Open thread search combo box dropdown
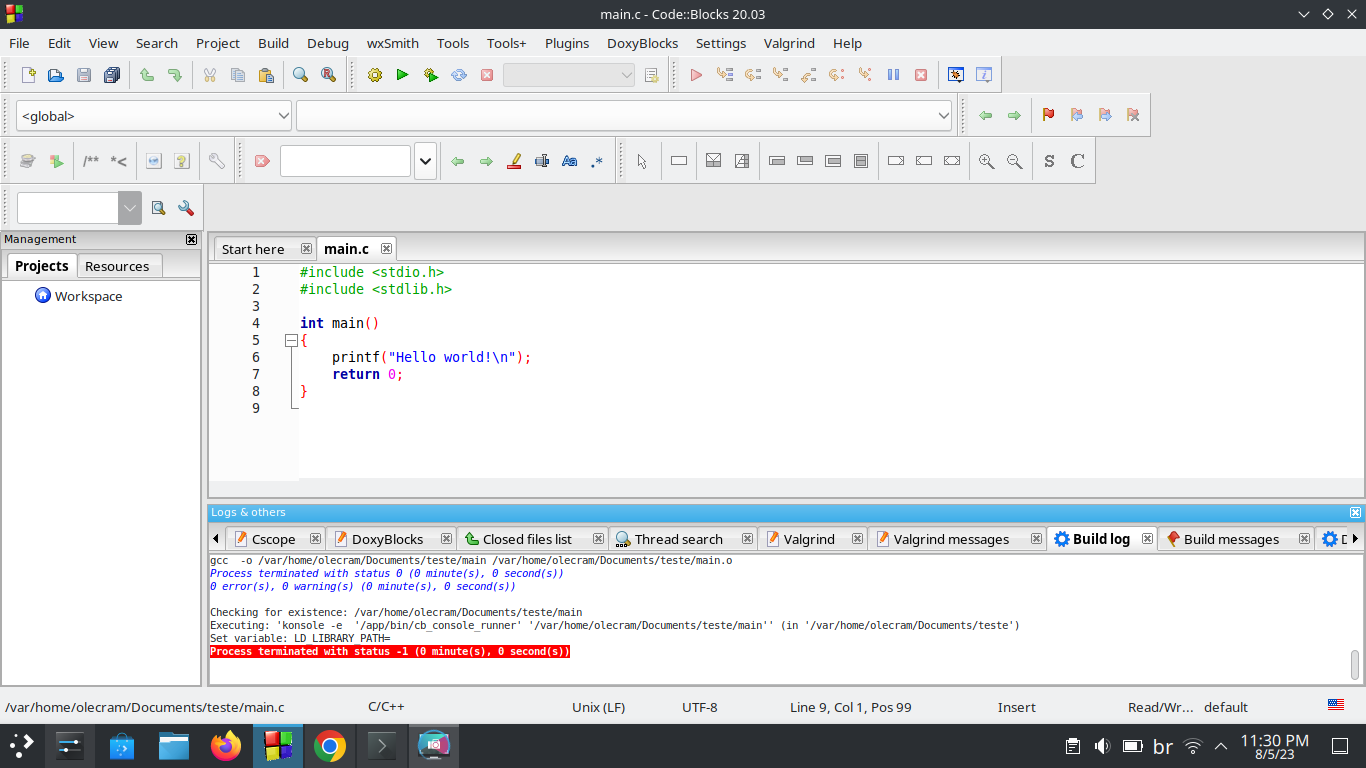1366x768 pixels. [x=130, y=208]
